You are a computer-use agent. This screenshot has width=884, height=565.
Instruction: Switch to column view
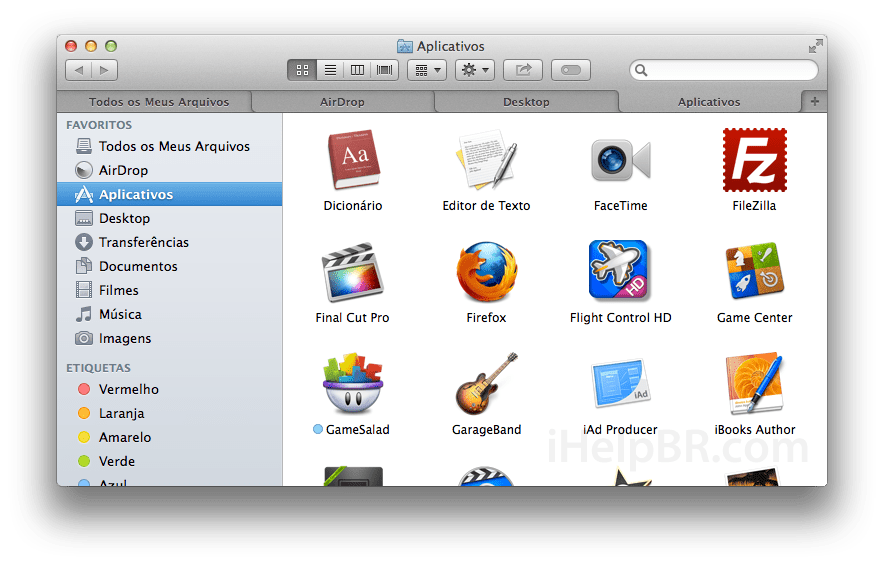[357, 70]
